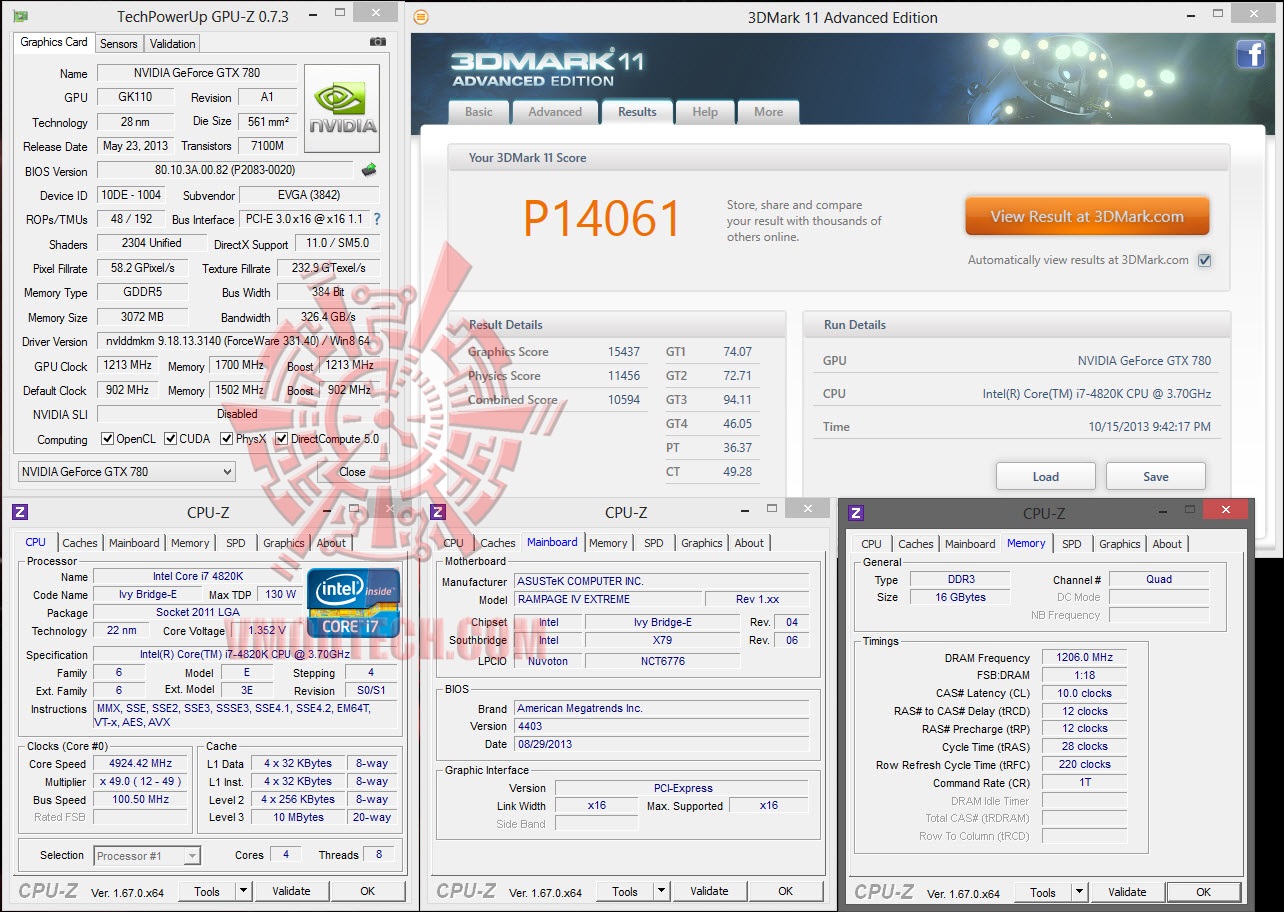The height and width of the screenshot is (912, 1284).
Task: Open Caches tab in the CPU window
Action: tap(80, 543)
